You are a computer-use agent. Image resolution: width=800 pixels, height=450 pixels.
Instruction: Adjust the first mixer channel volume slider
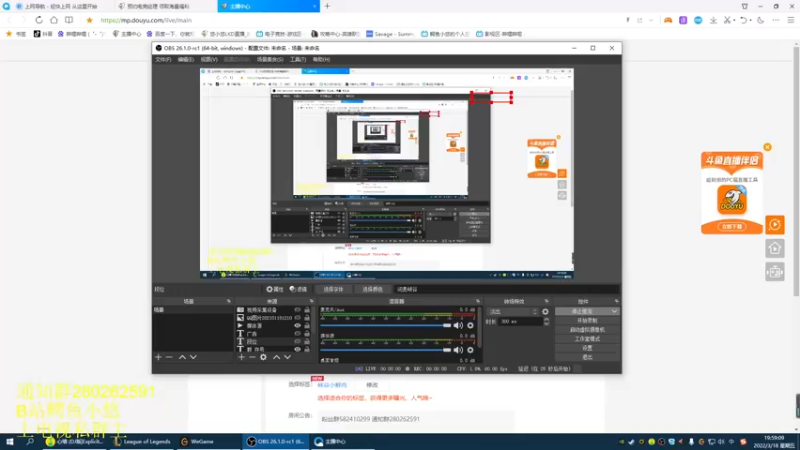386,326
